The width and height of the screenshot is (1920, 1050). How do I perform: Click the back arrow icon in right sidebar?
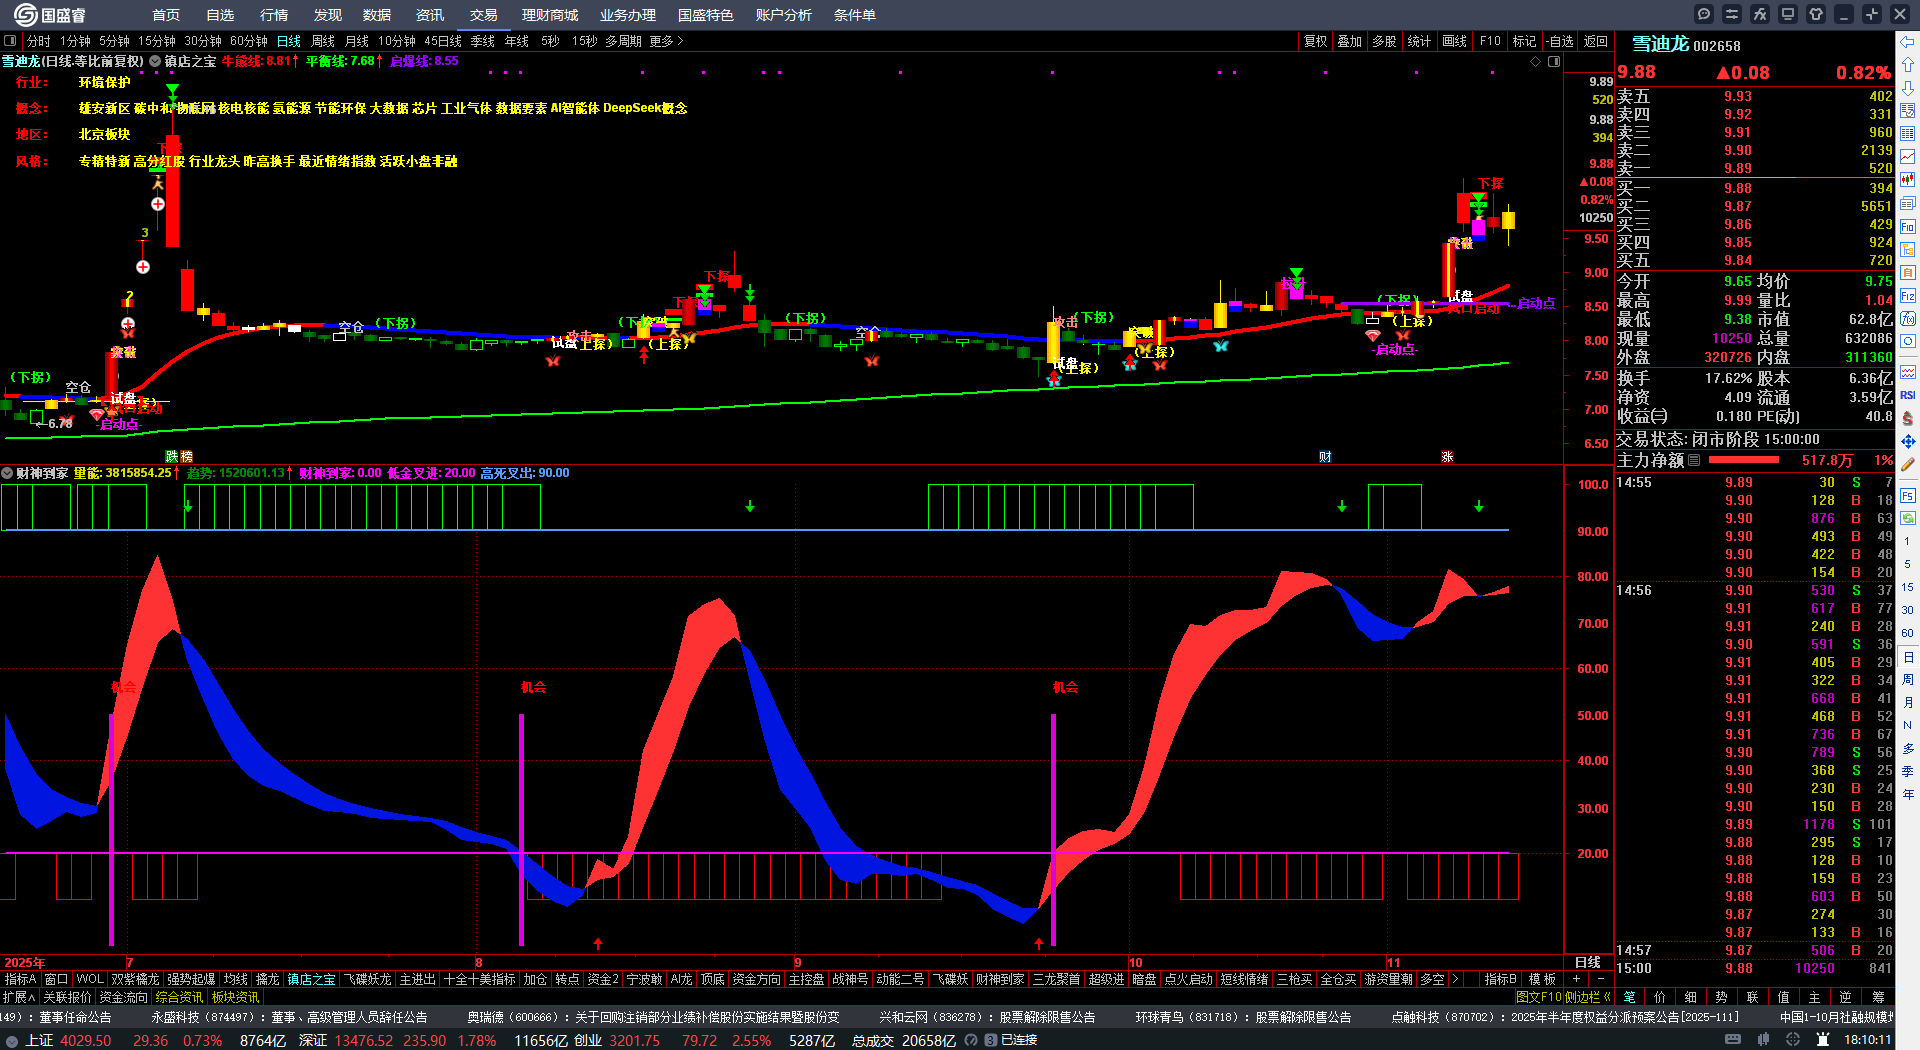click(1908, 42)
